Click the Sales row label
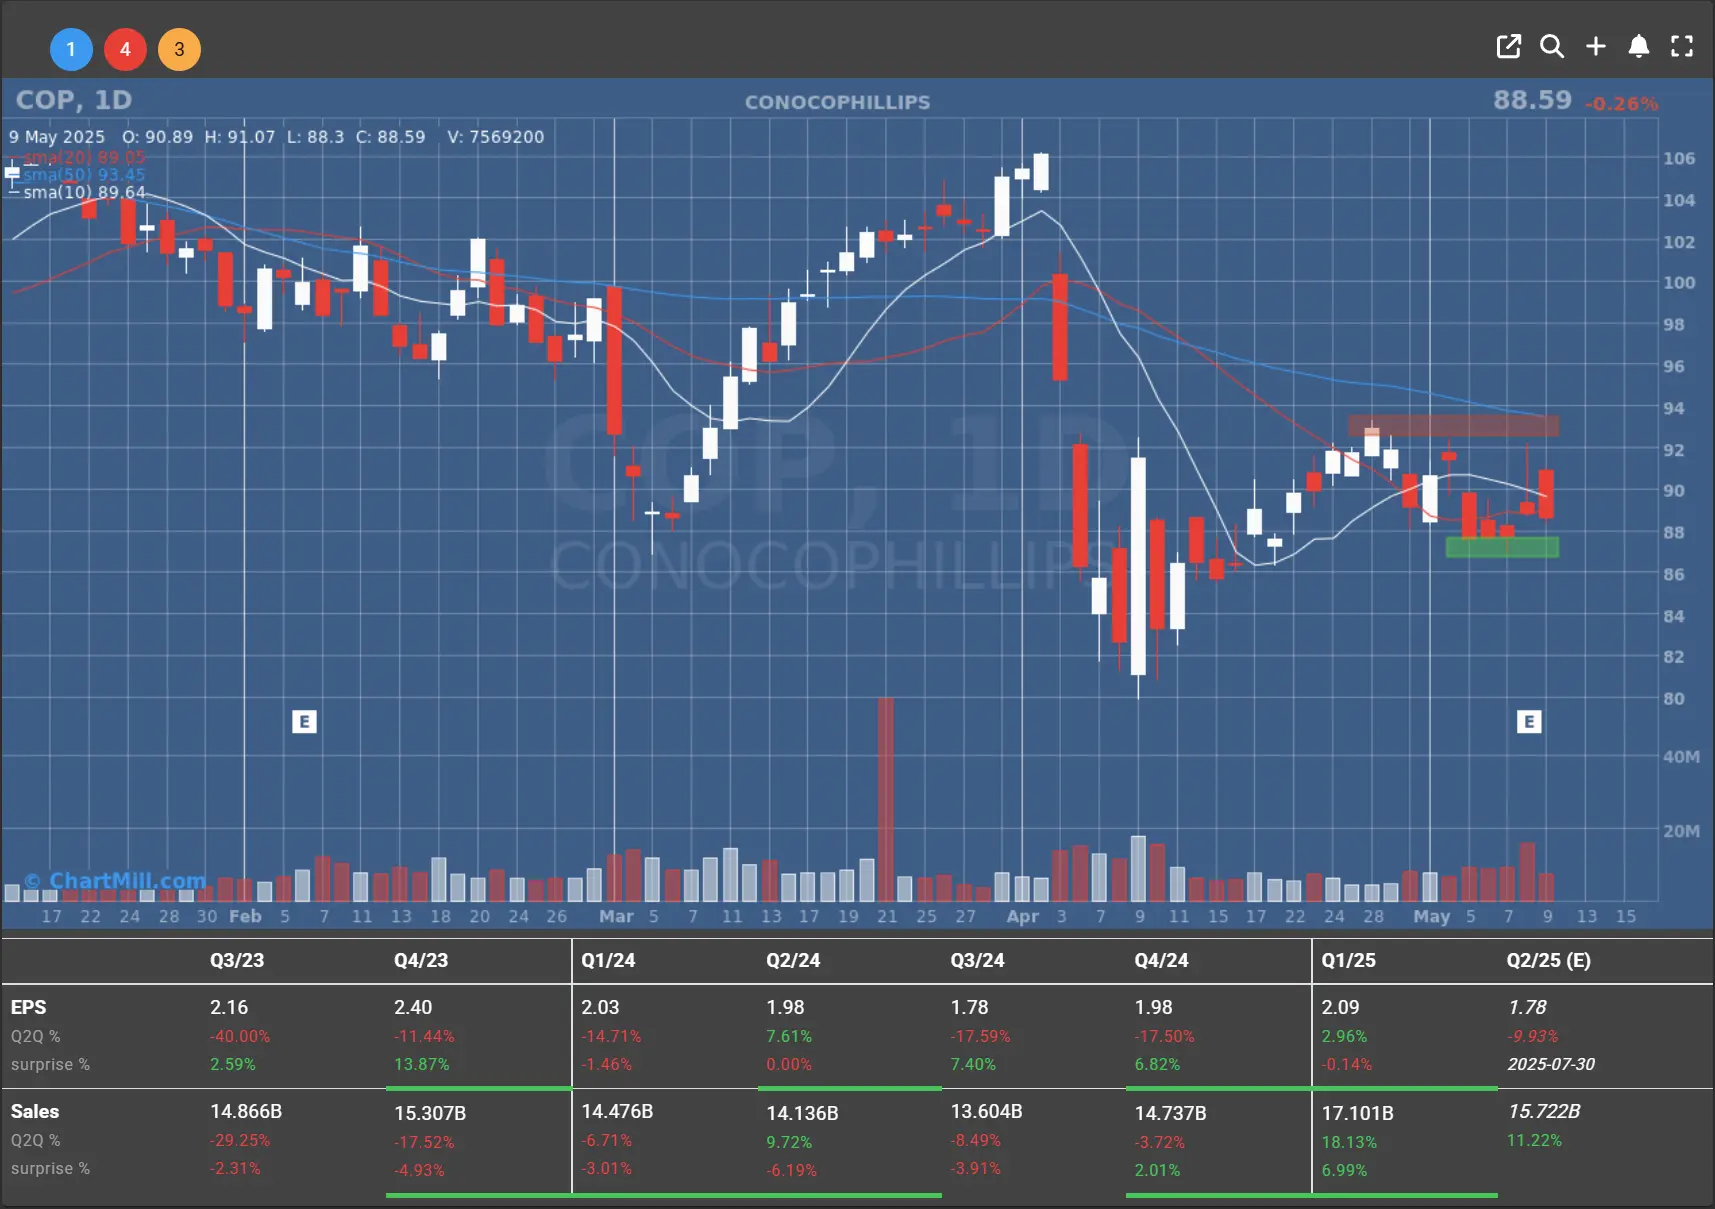1715x1209 pixels. pyautogui.click(x=35, y=1111)
